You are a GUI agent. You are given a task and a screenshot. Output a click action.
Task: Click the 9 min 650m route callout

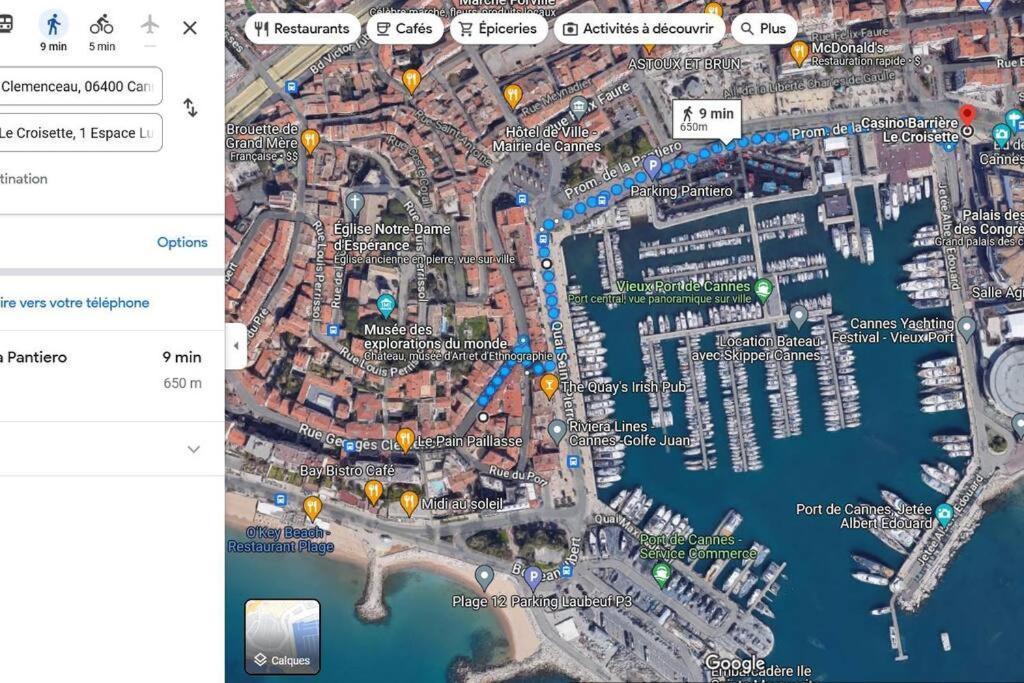707,119
